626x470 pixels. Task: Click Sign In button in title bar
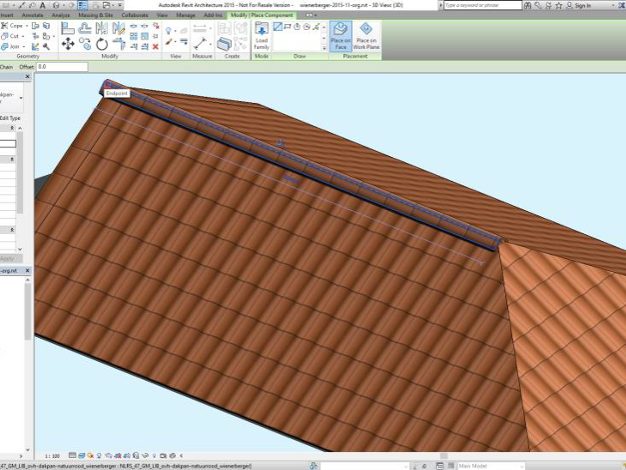point(584,5)
